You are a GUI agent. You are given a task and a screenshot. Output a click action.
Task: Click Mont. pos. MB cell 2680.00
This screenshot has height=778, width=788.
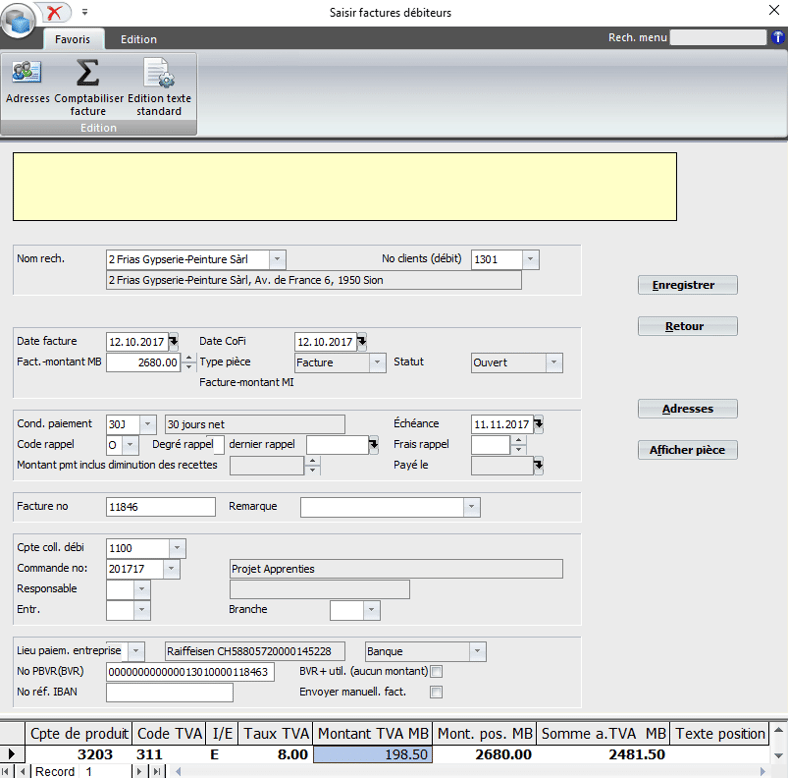tap(484, 754)
